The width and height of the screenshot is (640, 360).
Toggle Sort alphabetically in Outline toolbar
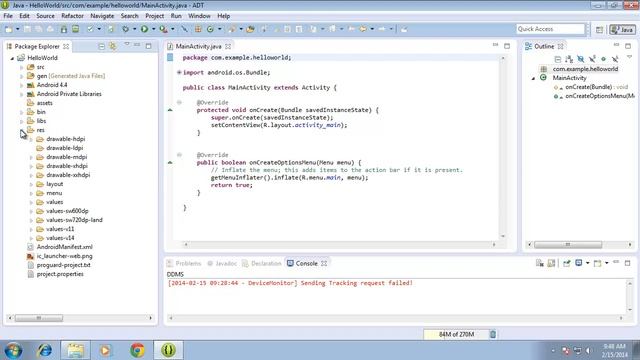569,59
